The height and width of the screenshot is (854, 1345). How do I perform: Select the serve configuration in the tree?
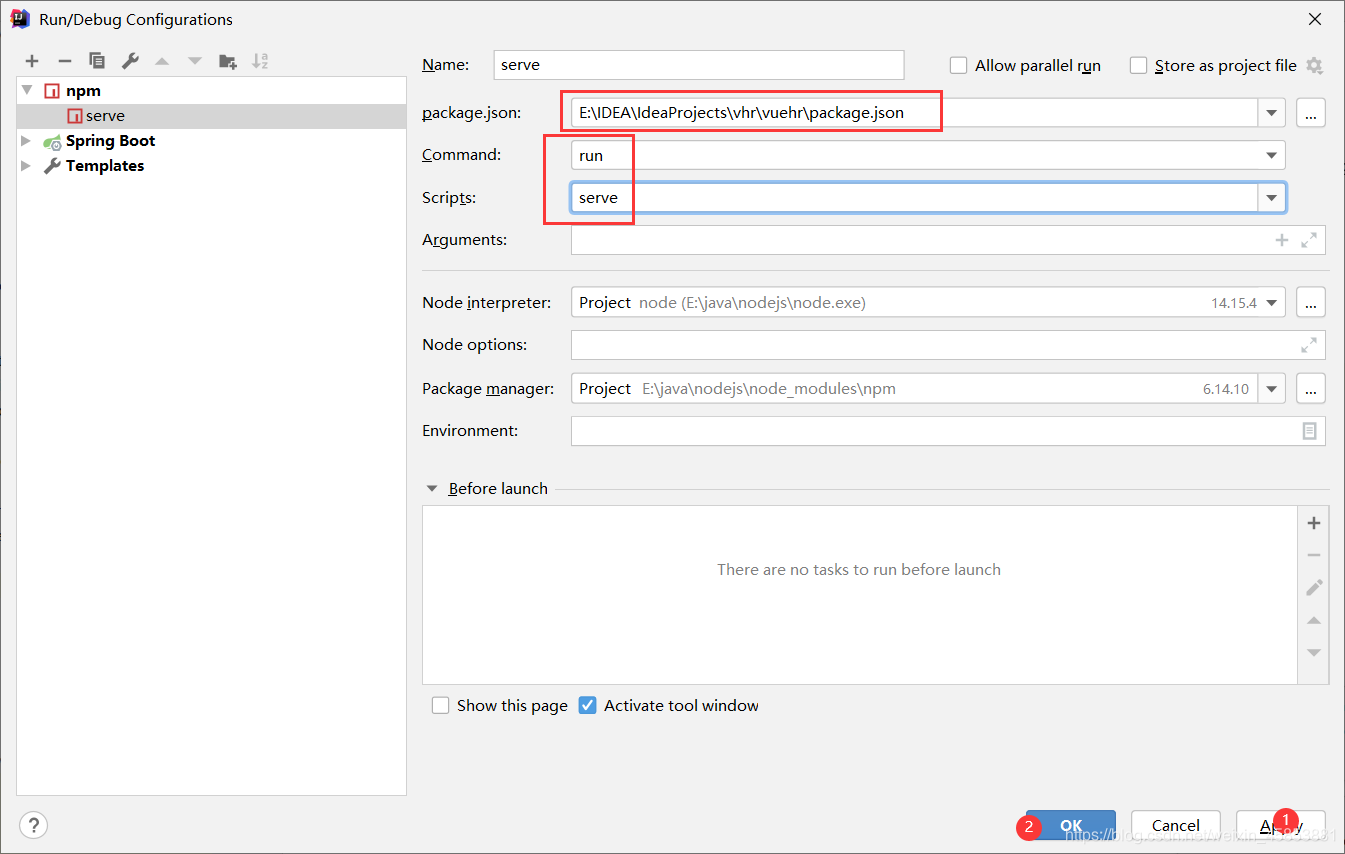(x=211, y=116)
